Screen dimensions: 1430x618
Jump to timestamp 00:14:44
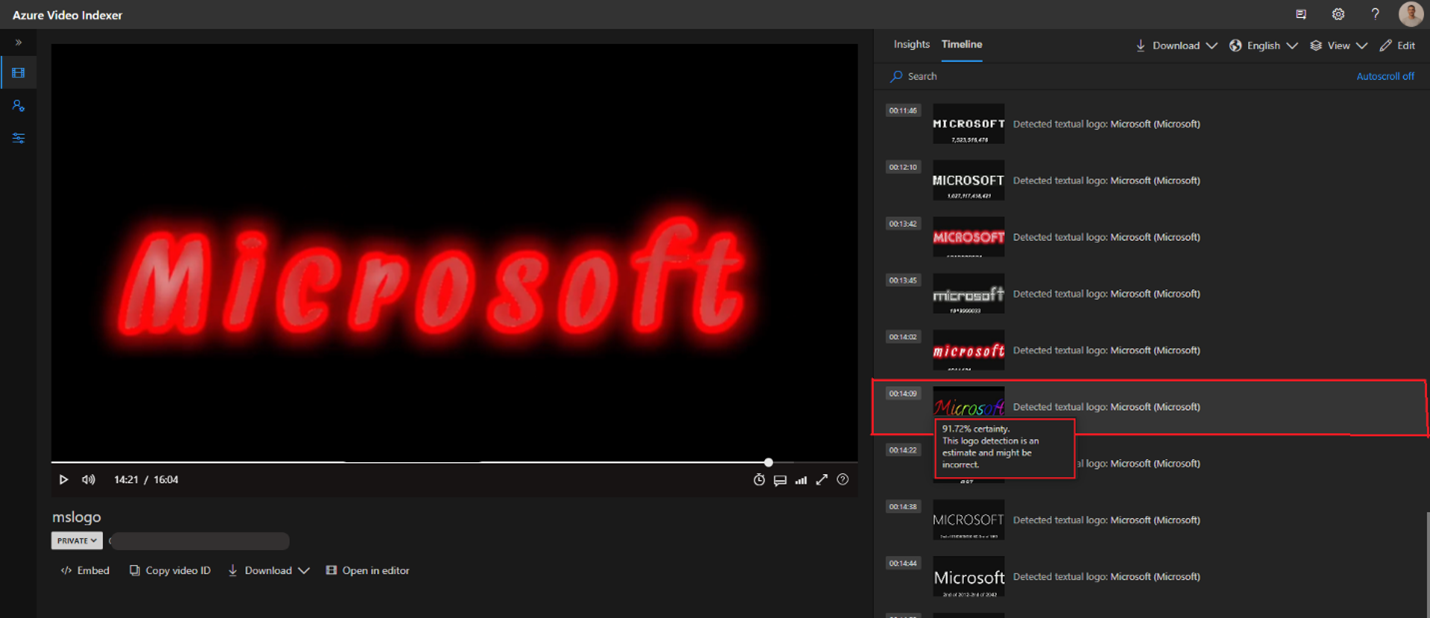902,564
